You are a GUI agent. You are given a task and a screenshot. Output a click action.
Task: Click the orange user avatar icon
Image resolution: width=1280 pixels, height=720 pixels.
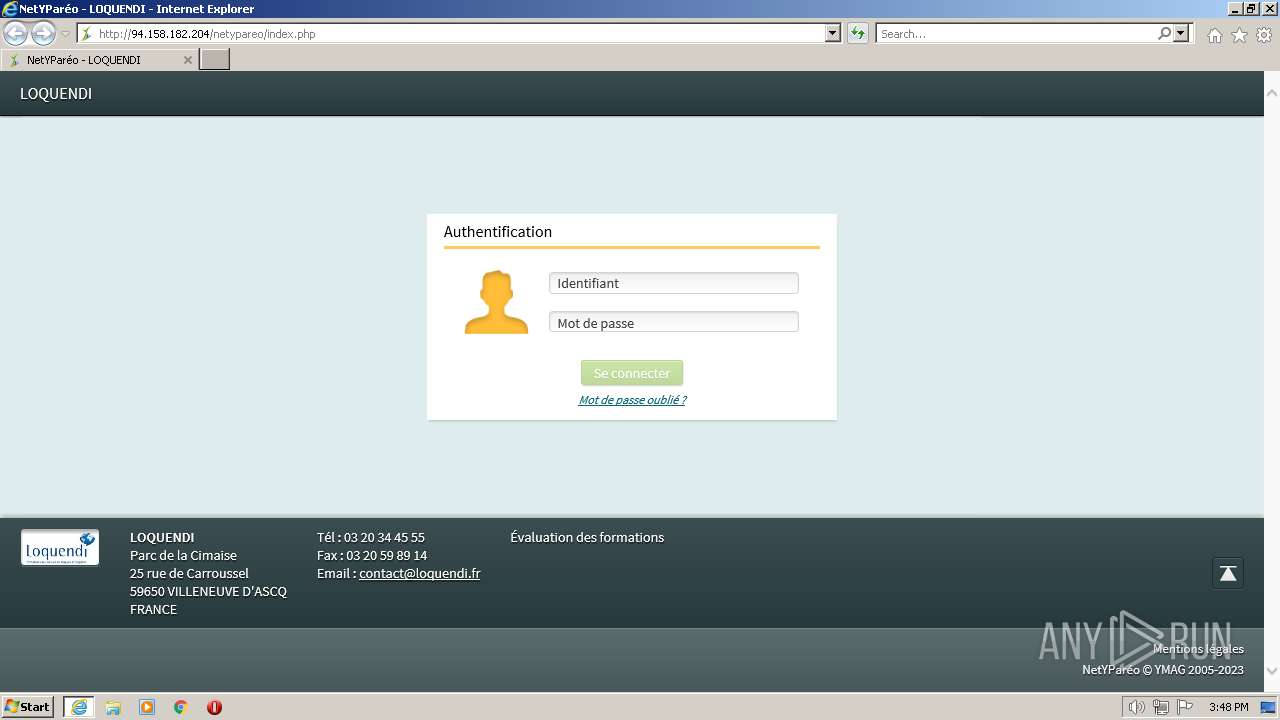click(x=496, y=302)
